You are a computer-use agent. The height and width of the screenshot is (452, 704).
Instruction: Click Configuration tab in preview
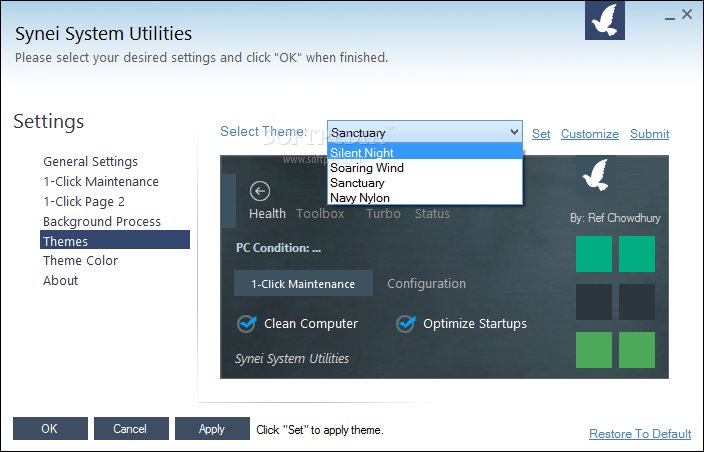coord(427,284)
